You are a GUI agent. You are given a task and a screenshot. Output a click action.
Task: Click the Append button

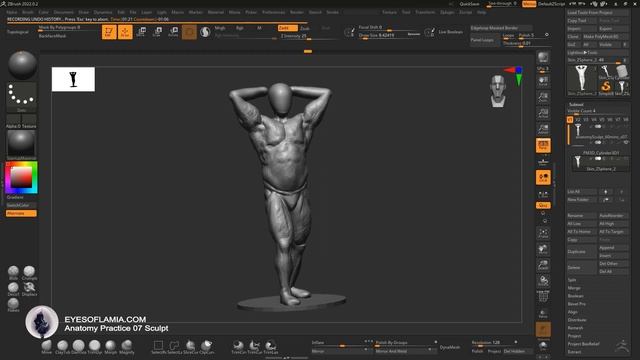[x=613, y=248]
